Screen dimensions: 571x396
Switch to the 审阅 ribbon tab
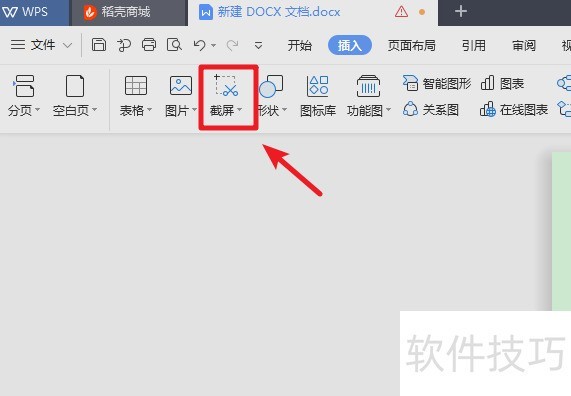(x=524, y=46)
